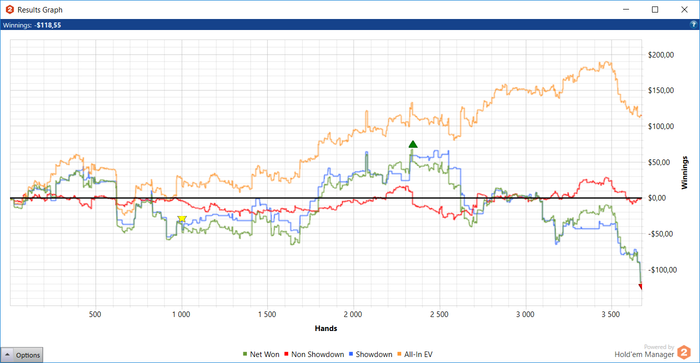This screenshot has width=700, height=363.
Task: Expand Options using its up-arrow
Action: [8, 355]
